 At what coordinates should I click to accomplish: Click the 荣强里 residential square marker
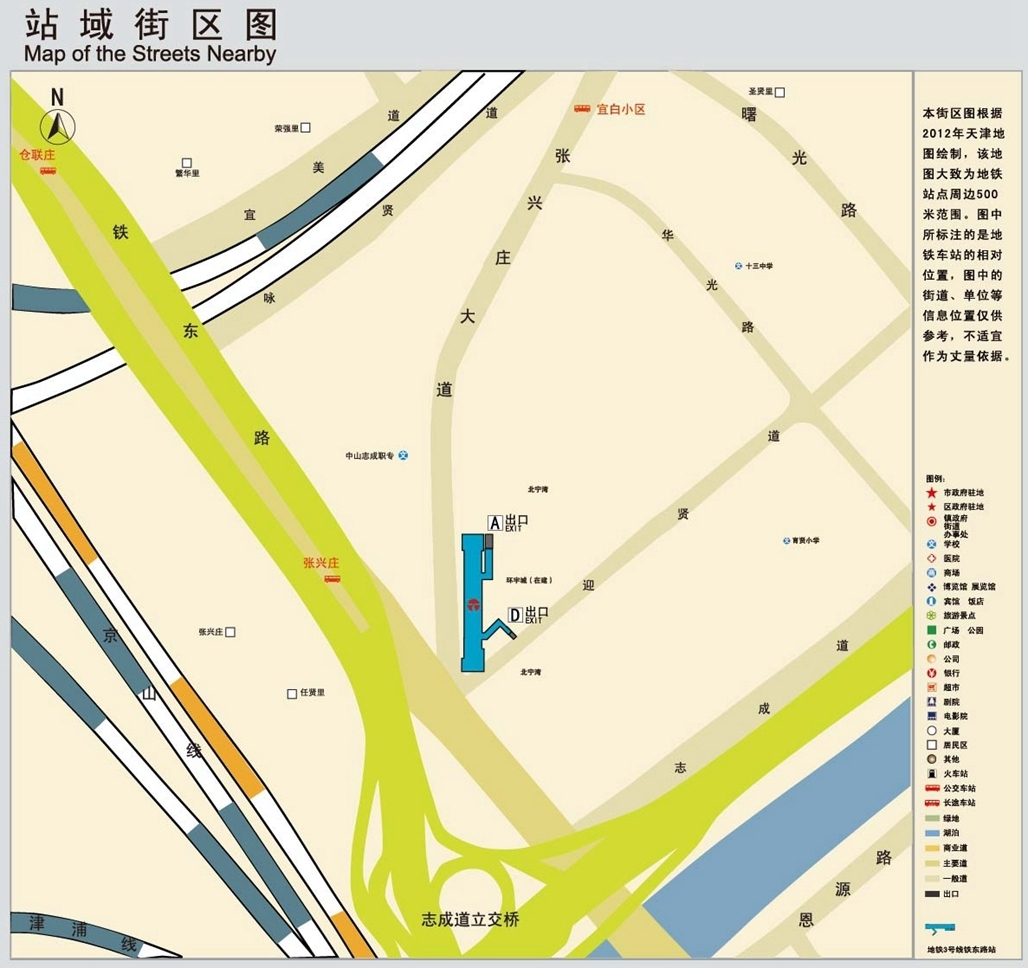coord(306,128)
